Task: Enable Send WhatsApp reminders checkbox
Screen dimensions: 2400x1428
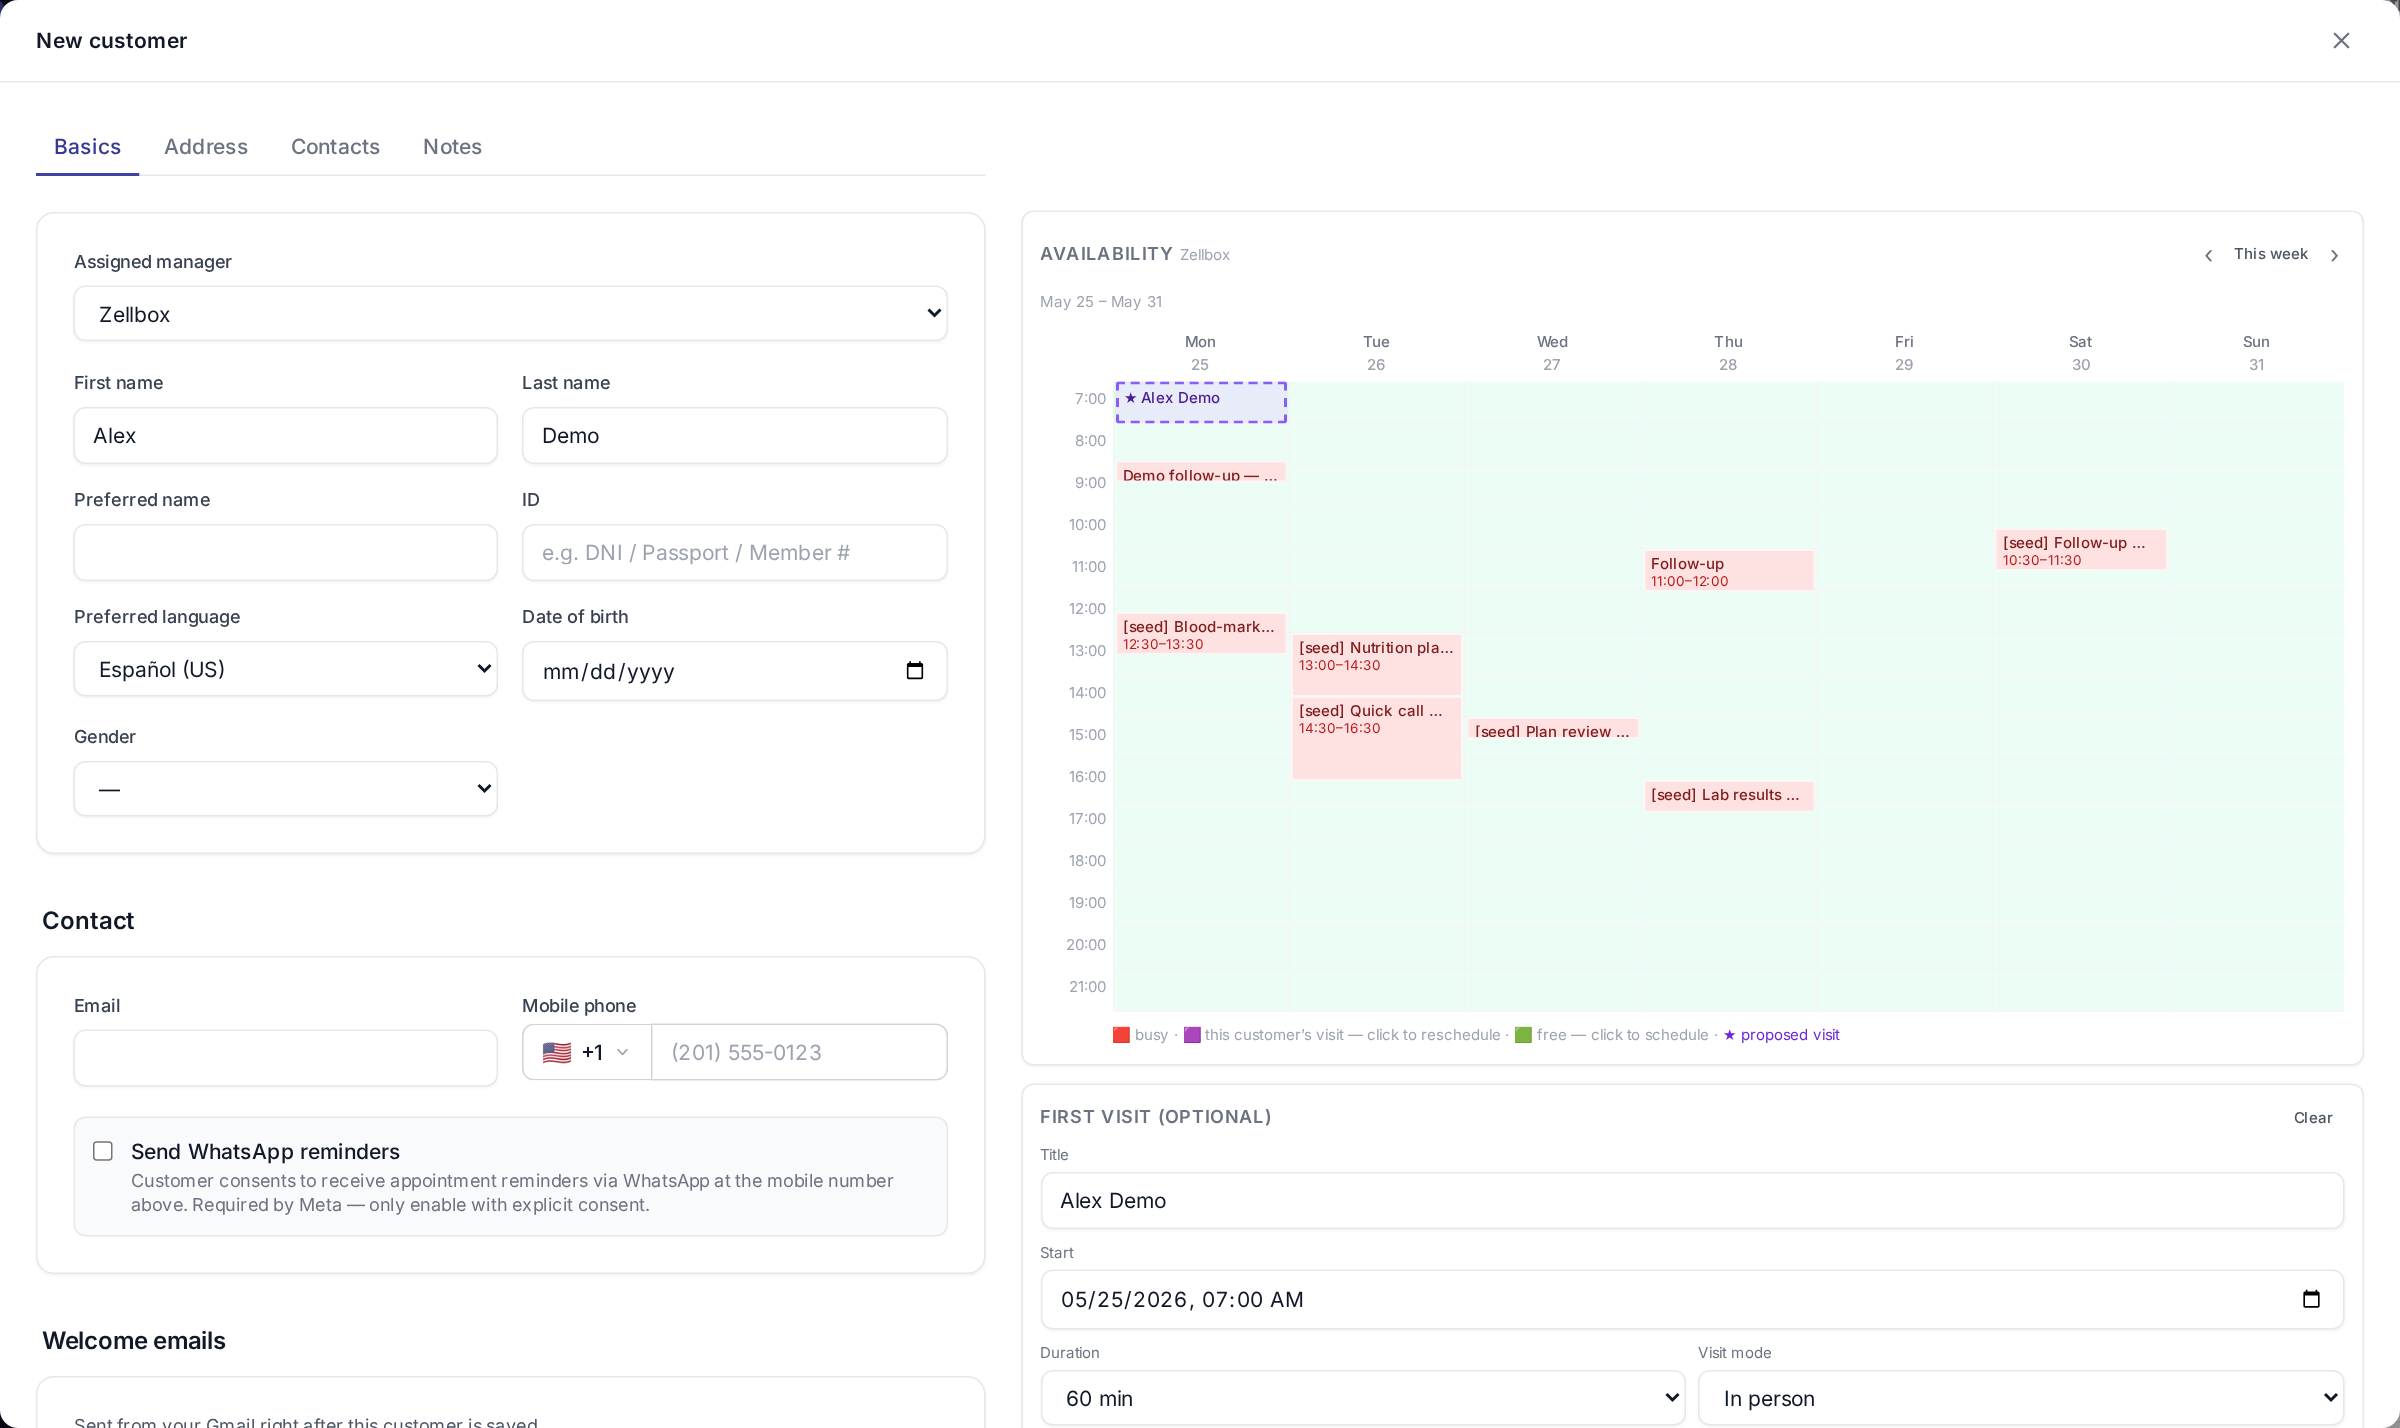Action: (x=103, y=1151)
